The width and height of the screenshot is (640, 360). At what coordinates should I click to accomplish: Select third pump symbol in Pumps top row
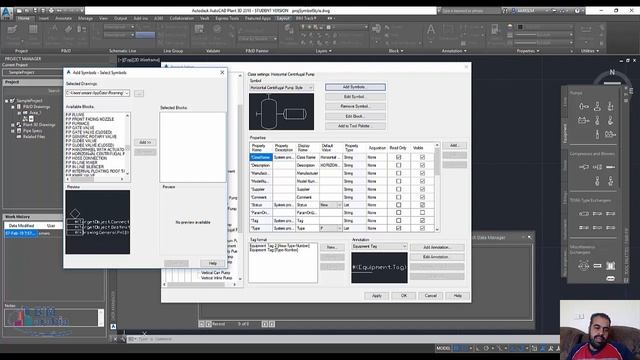coord(611,107)
